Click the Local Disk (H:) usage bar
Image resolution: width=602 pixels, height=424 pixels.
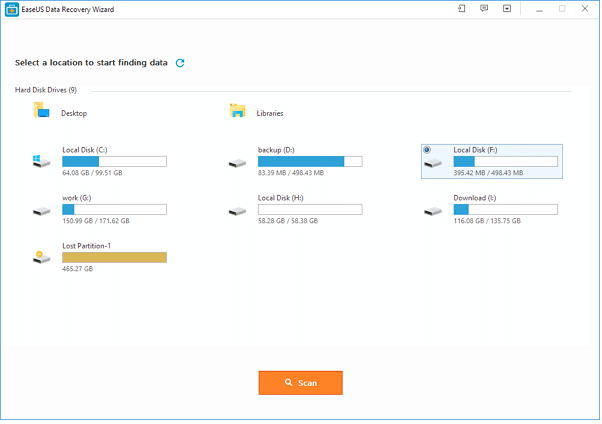point(310,210)
